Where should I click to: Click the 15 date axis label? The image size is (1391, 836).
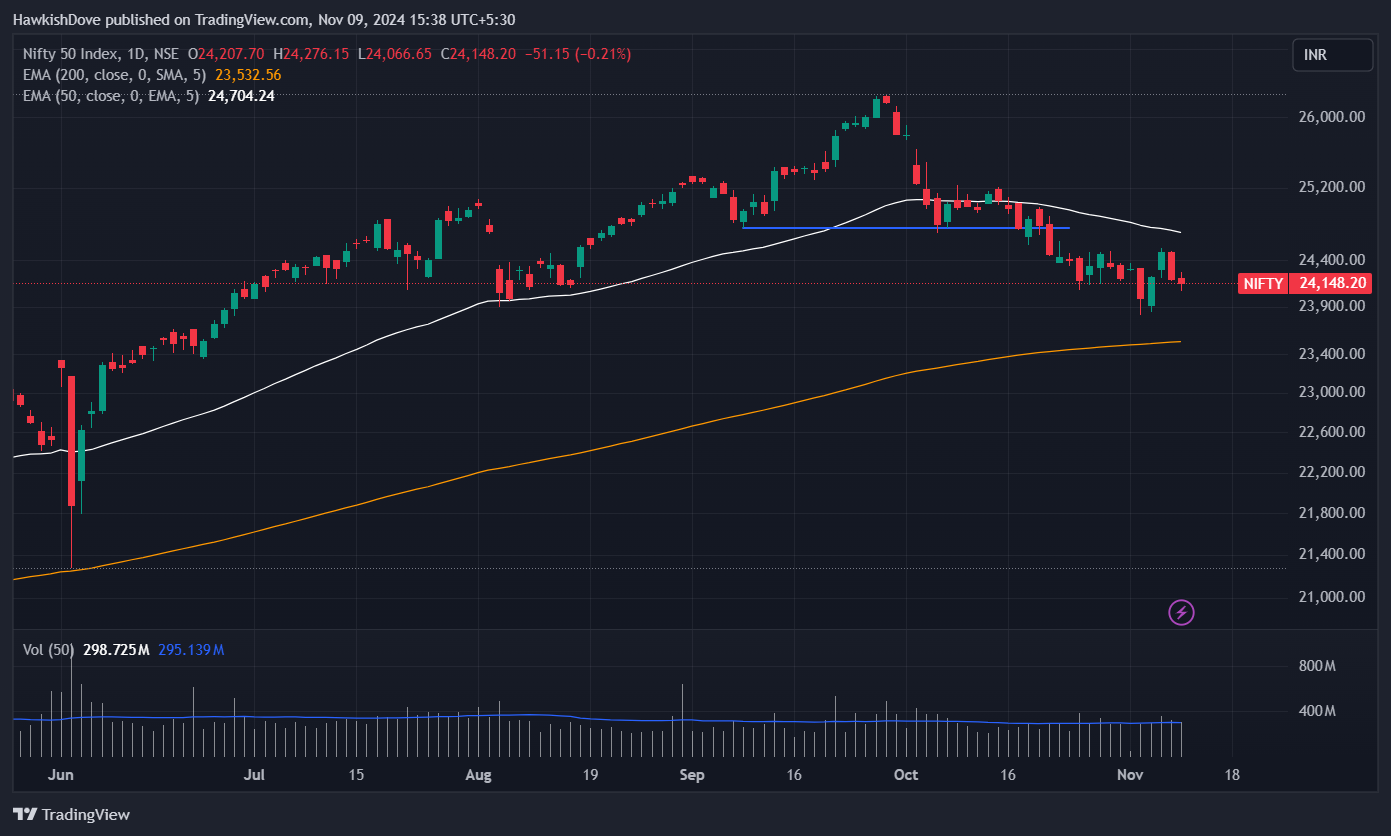pyautogui.click(x=357, y=775)
